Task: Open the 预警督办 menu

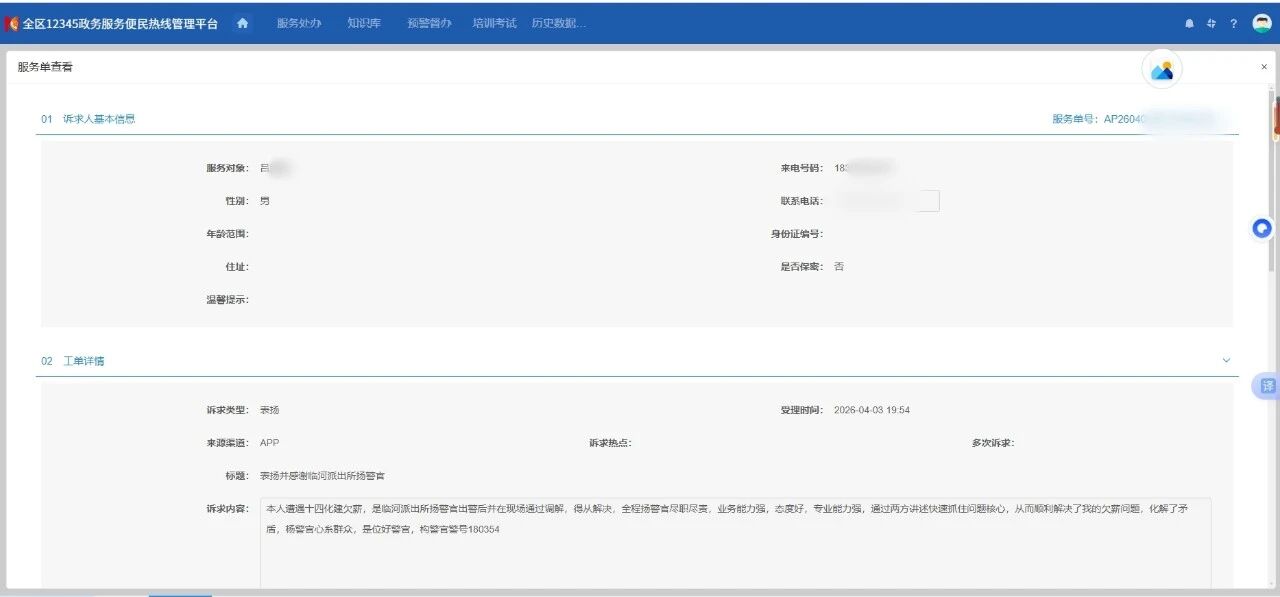Action: click(429, 24)
